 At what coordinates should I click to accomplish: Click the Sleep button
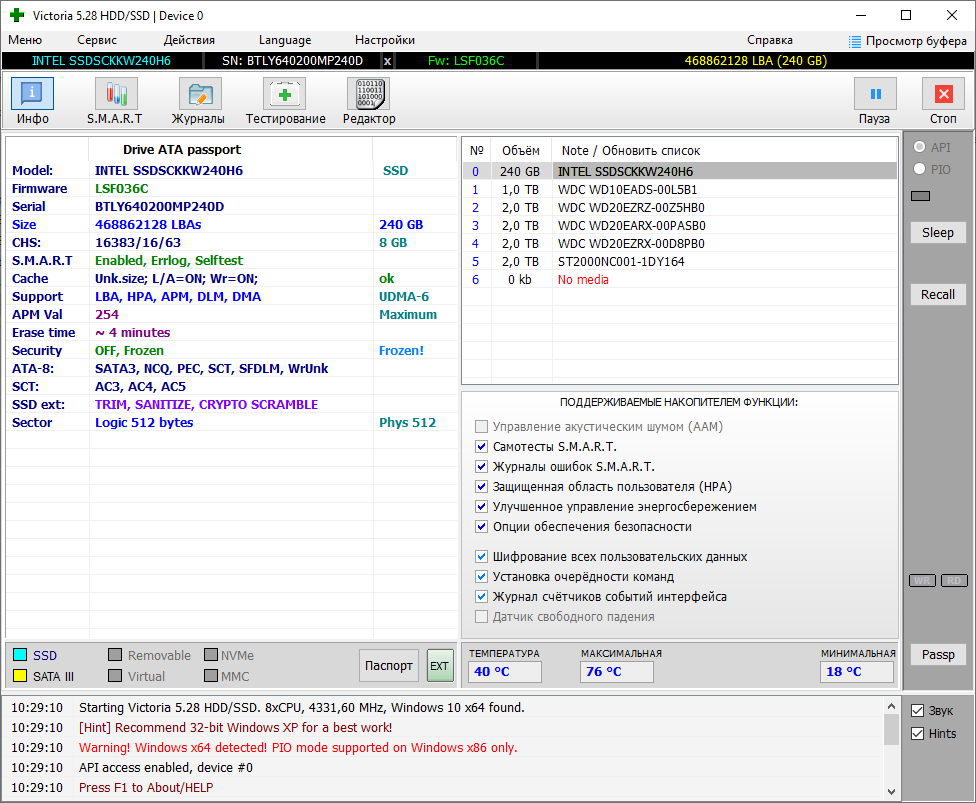coord(937,233)
